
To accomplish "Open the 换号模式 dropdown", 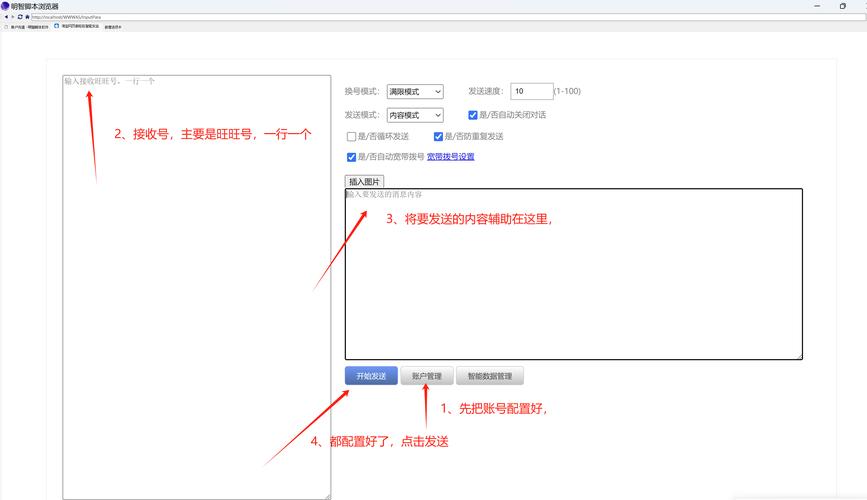I will 414,91.
